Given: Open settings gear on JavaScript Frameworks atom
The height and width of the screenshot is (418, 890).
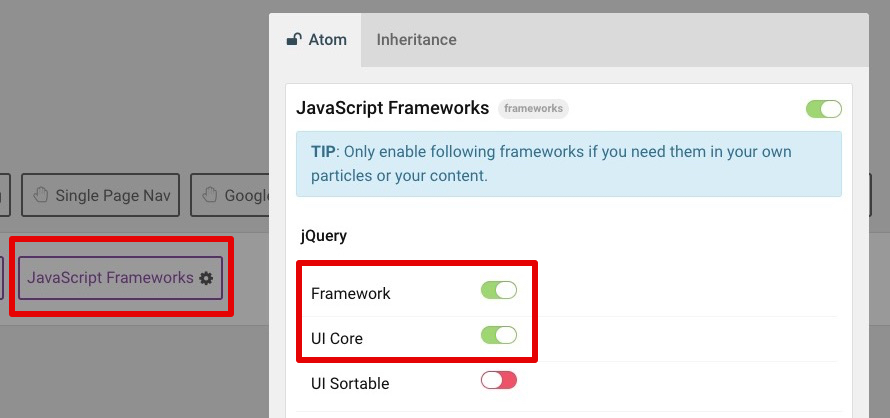Looking at the screenshot, I should [x=207, y=278].
